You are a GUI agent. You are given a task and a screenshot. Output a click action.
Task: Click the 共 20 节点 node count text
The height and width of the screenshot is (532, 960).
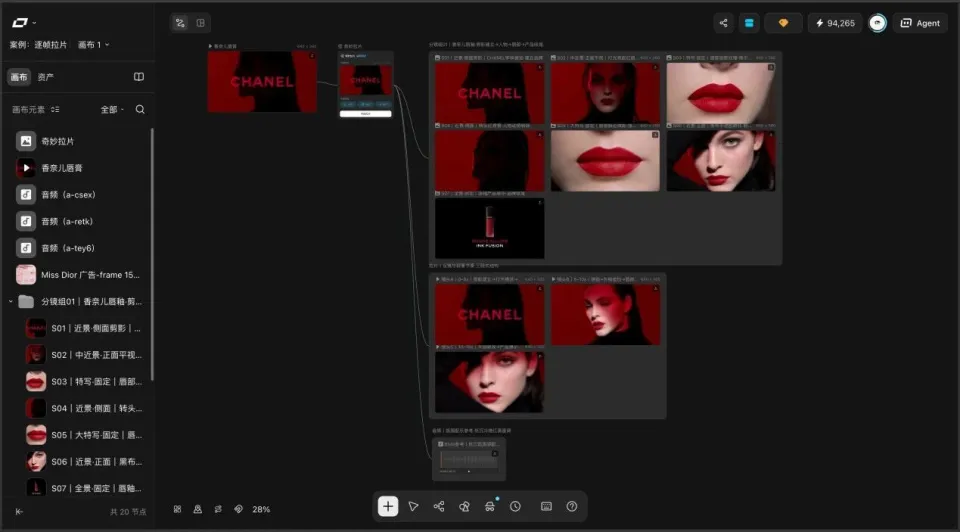click(128, 512)
